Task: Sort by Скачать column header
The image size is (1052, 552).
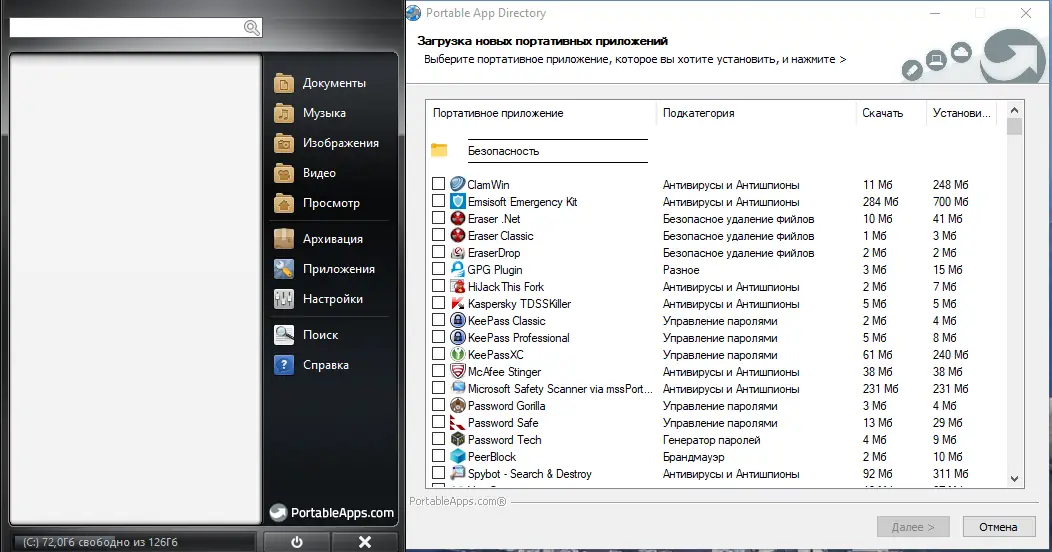Action: click(891, 113)
